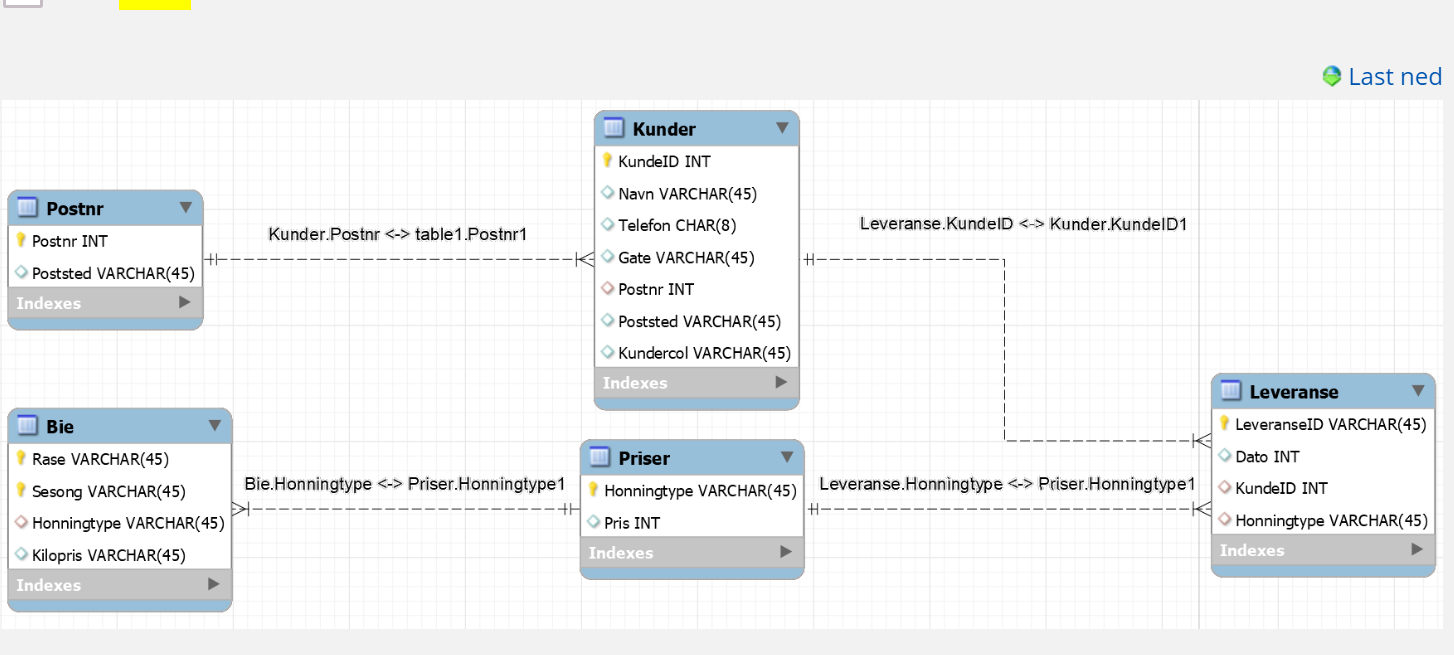Click the Bie table icon
1454x655 pixels.
tap(28, 426)
